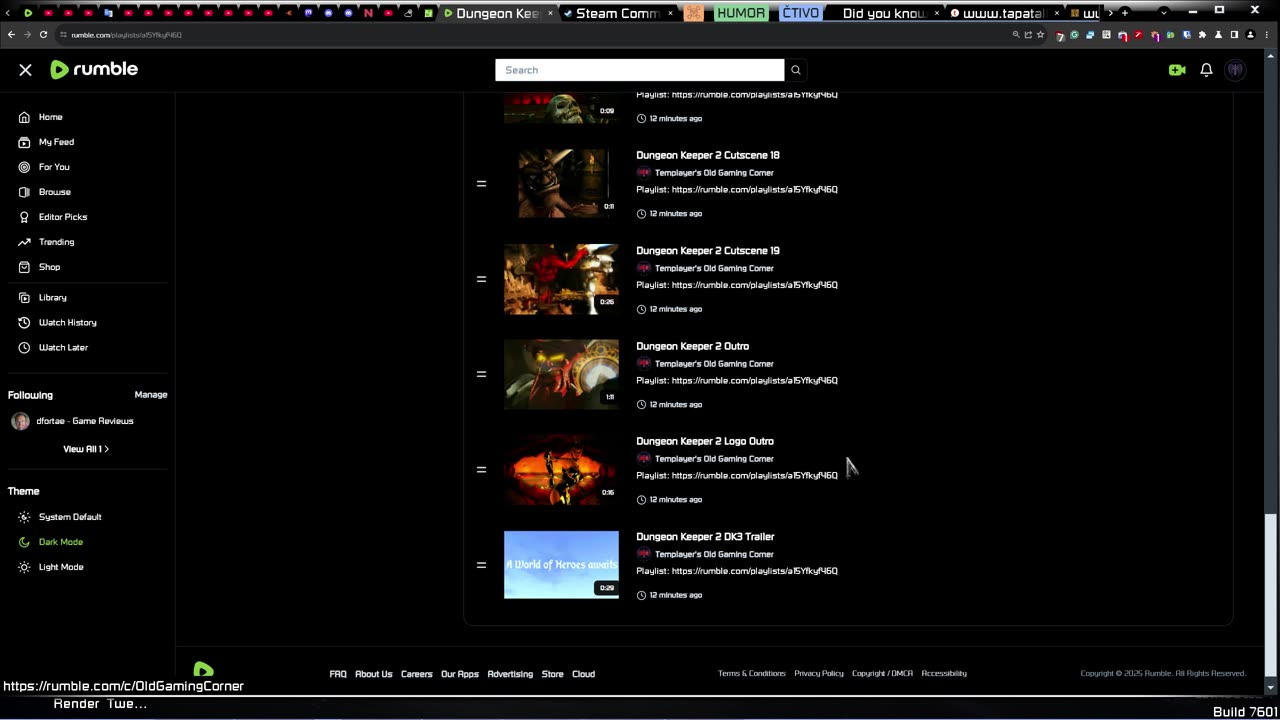Image resolution: width=1280 pixels, height=720 pixels.
Task: Switch to HUMOR browser tab group
Action: 741,13
